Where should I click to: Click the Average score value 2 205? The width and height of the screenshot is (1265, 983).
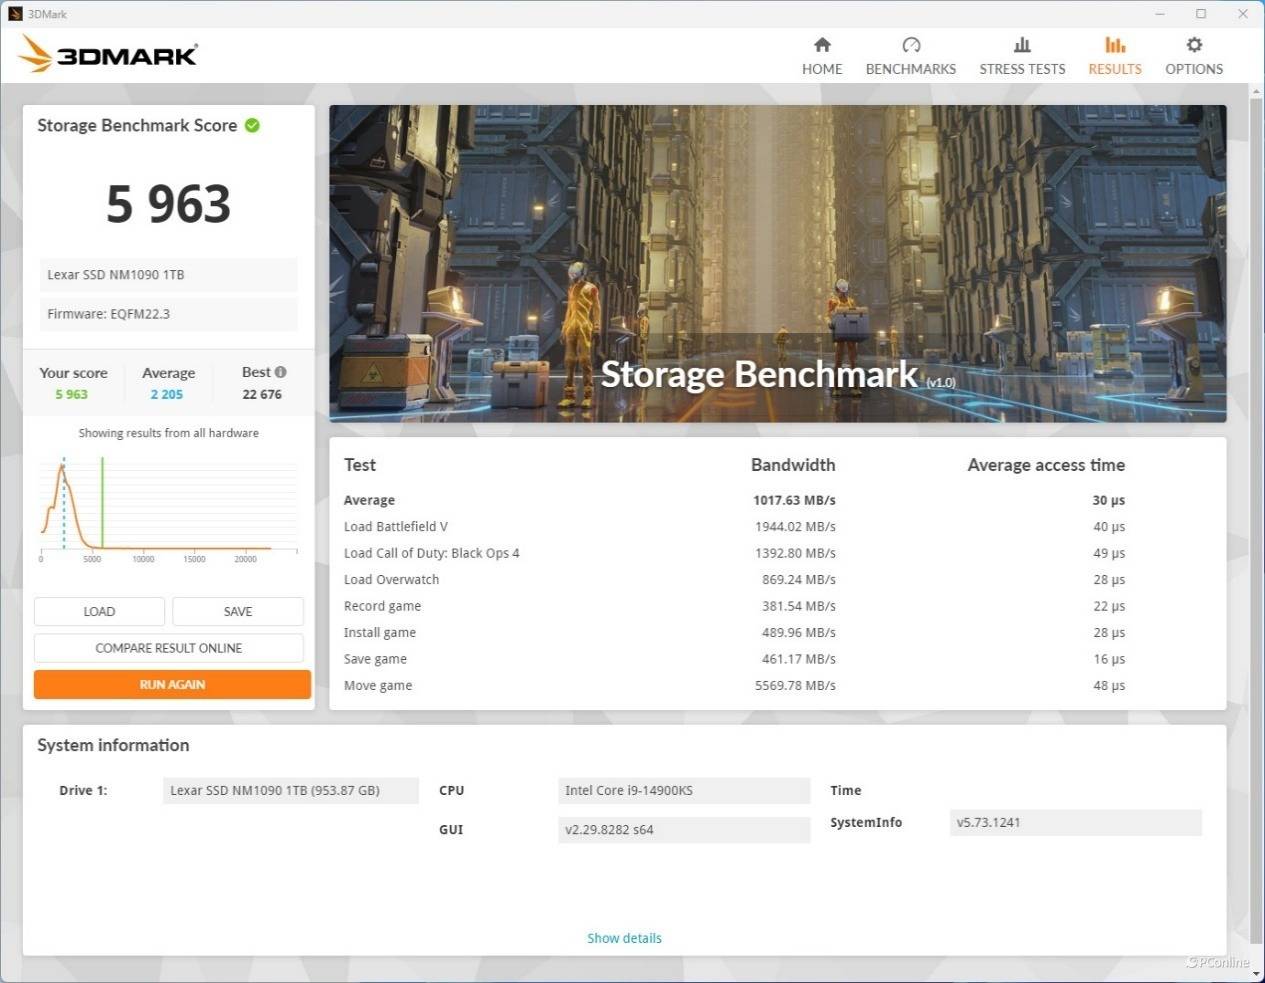tap(167, 395)
